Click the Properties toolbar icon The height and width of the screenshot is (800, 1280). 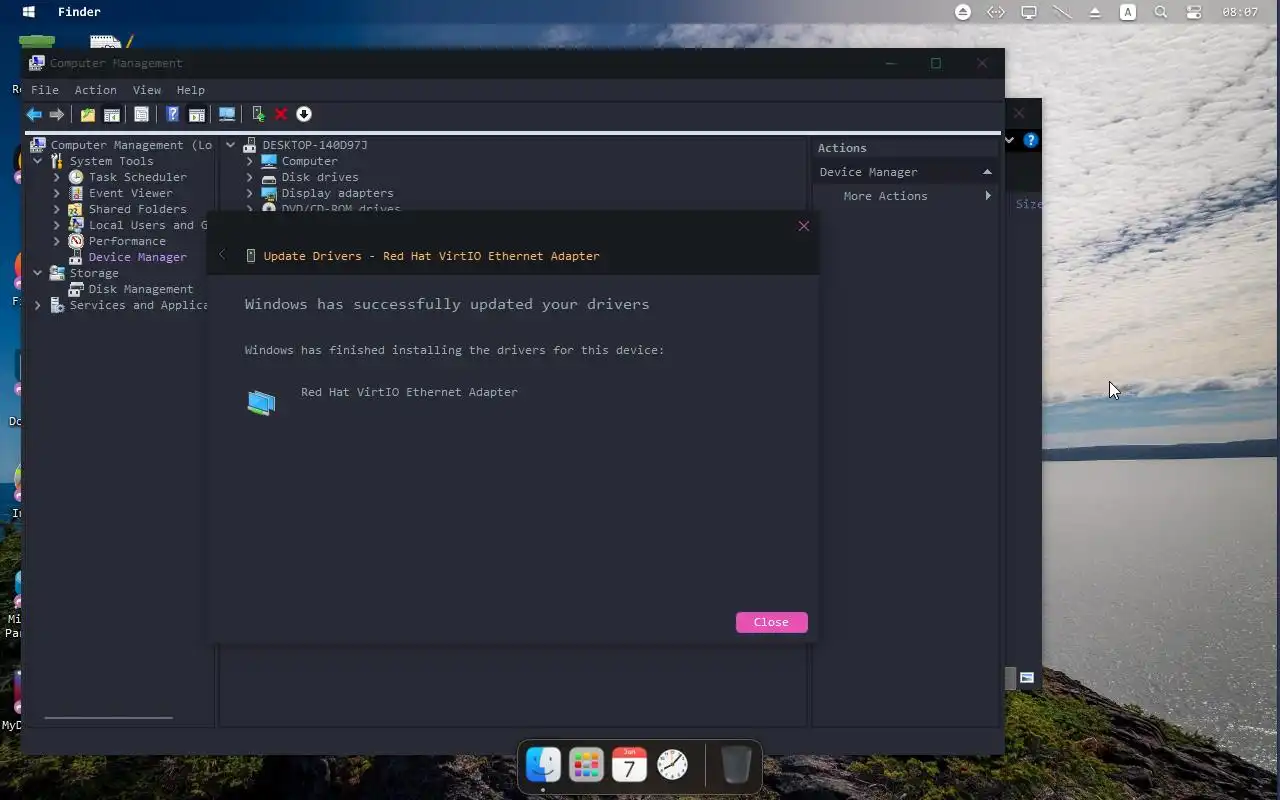point(142,114)
